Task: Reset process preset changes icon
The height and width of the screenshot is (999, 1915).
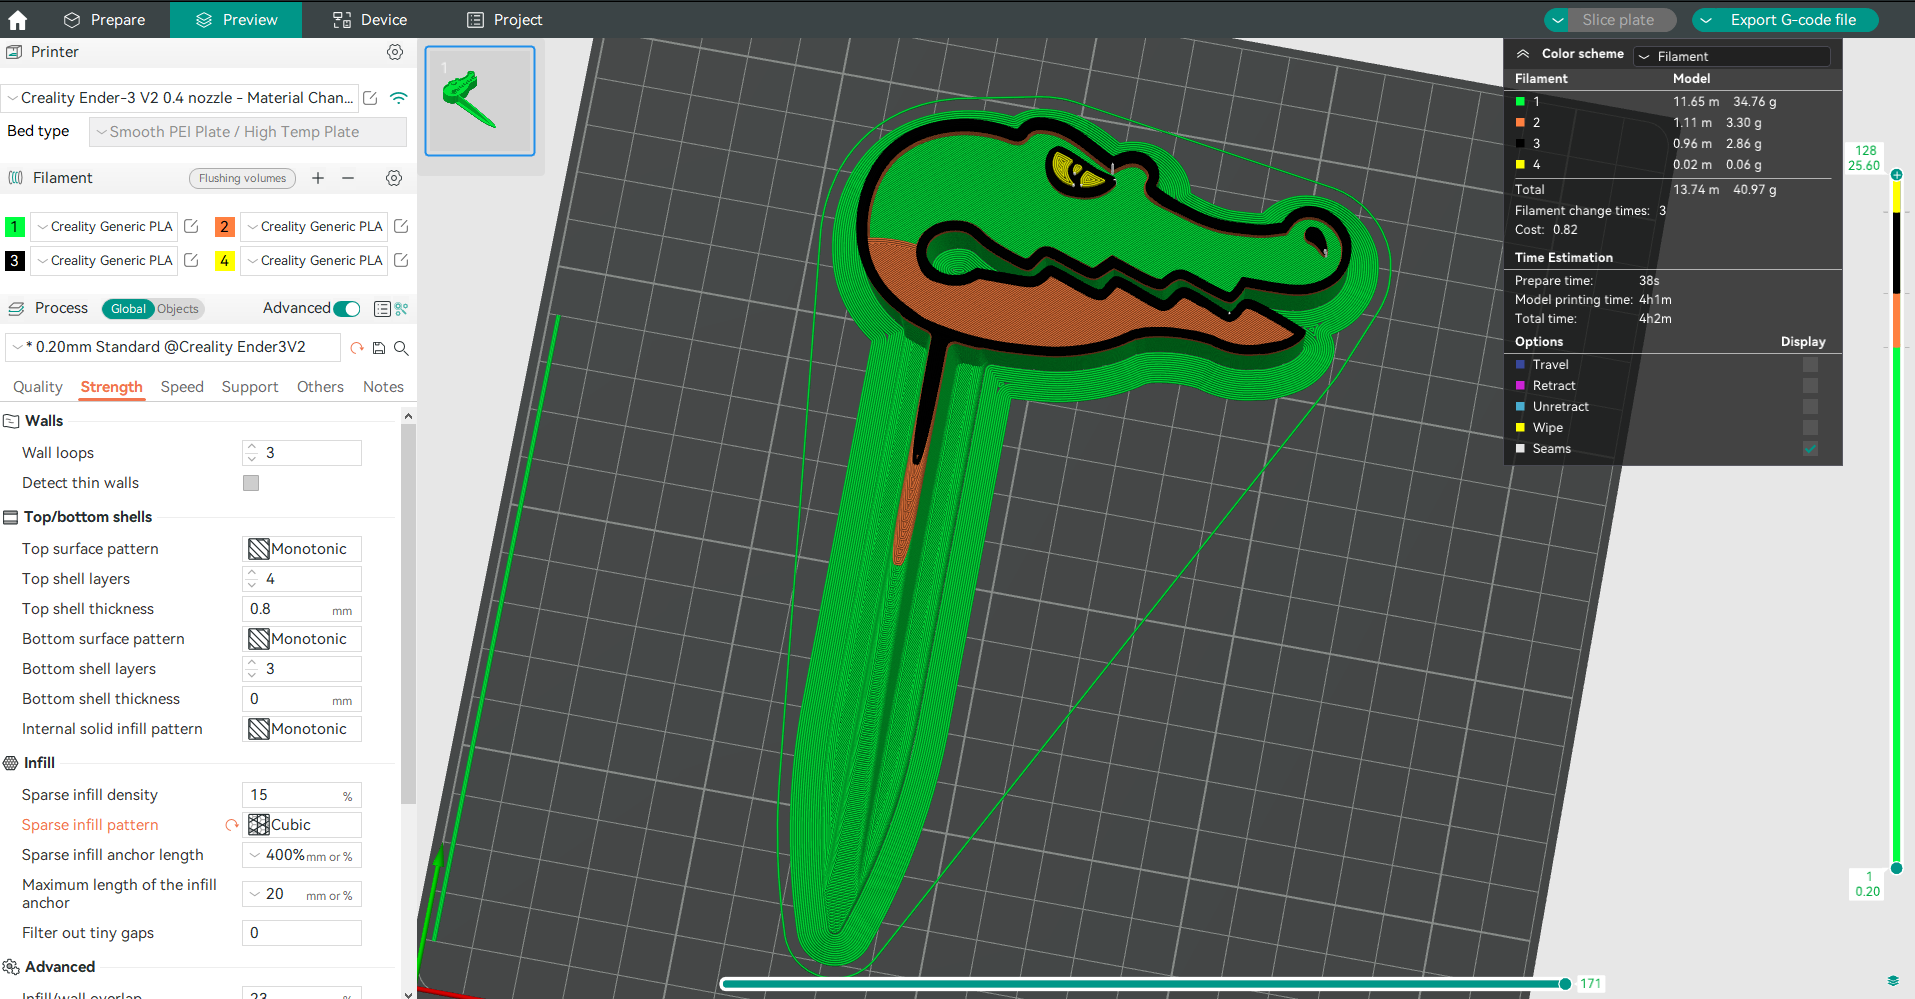Action: coord(357,348)
